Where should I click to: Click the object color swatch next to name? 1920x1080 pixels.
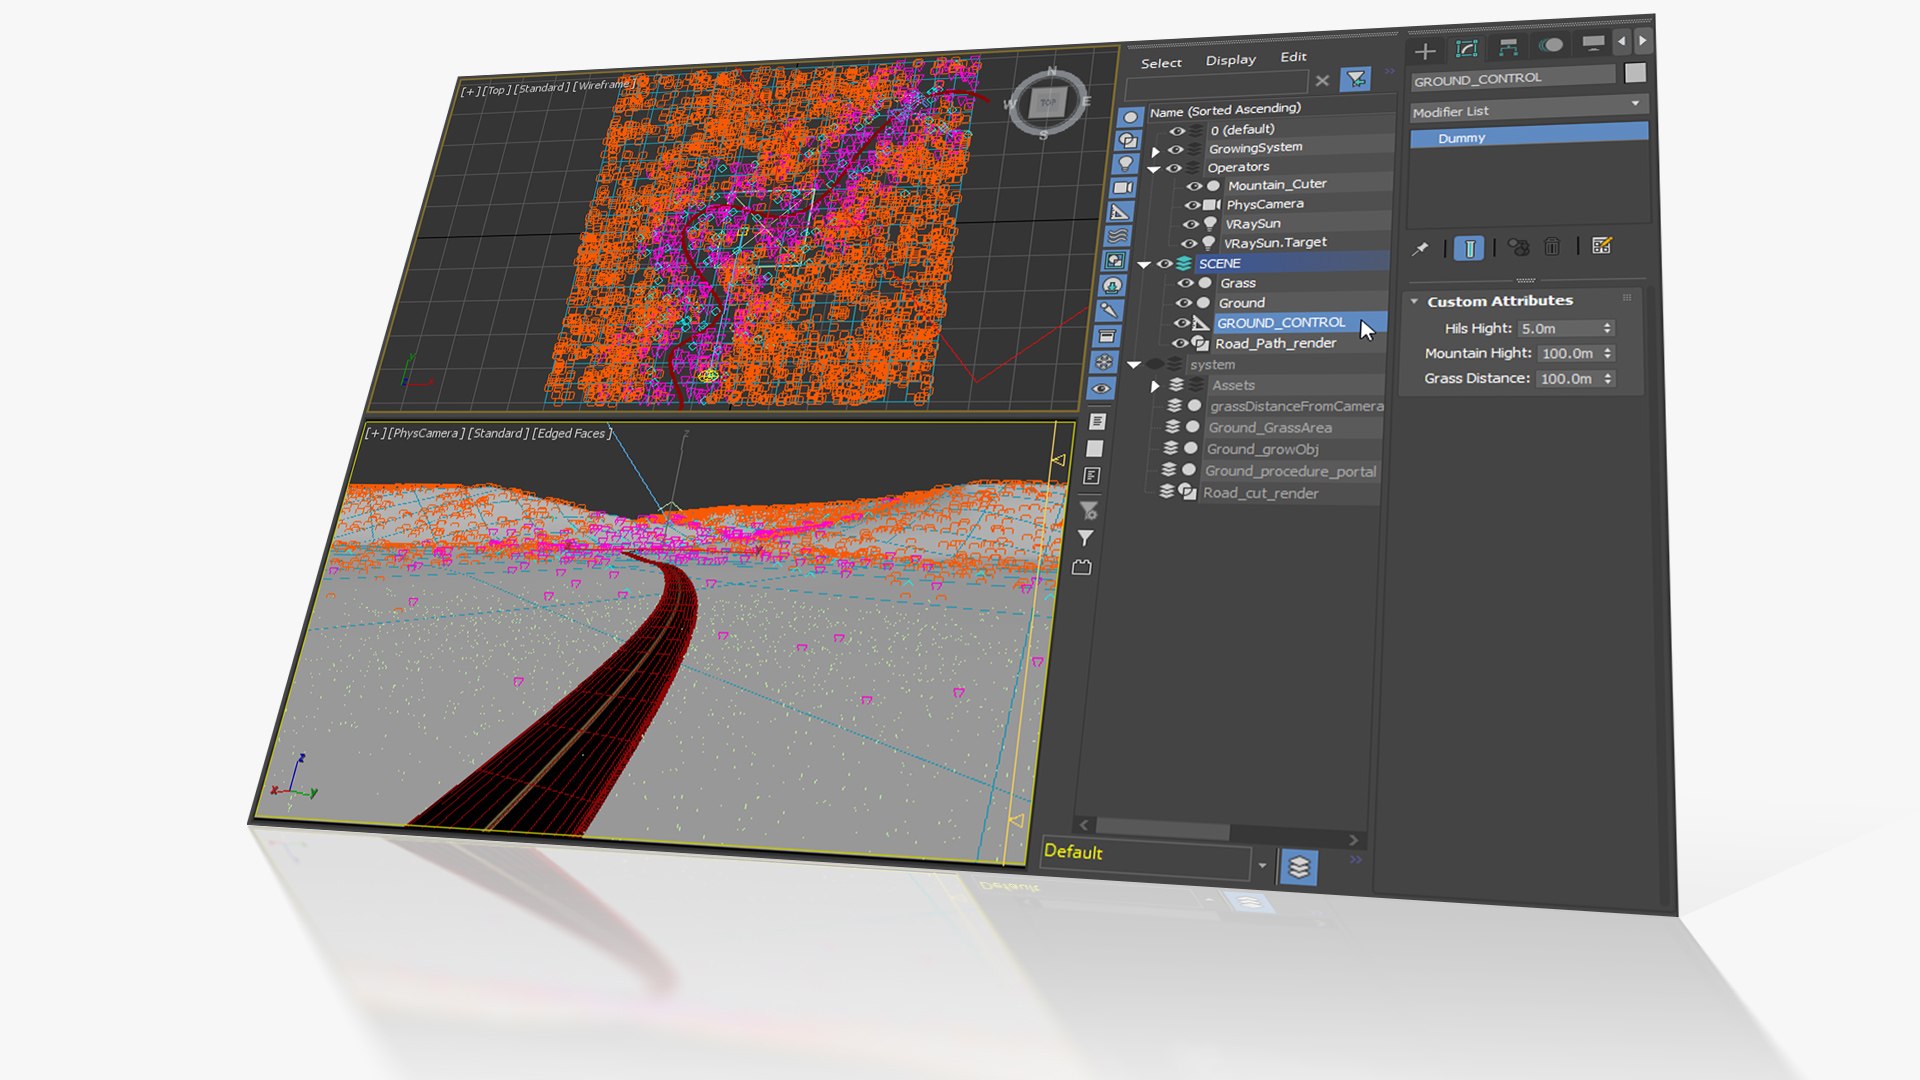tap(1635, 72)
